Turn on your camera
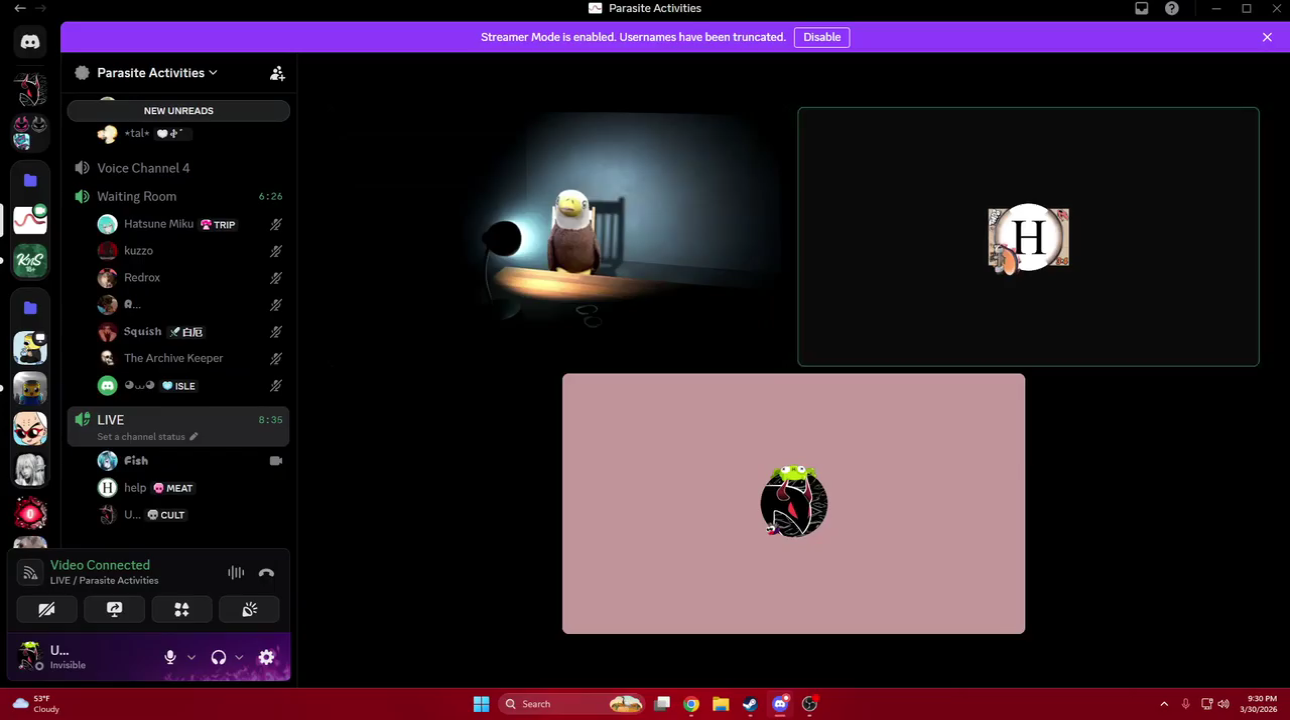Viewport: 1290px width, 720px height. (47, 609)
